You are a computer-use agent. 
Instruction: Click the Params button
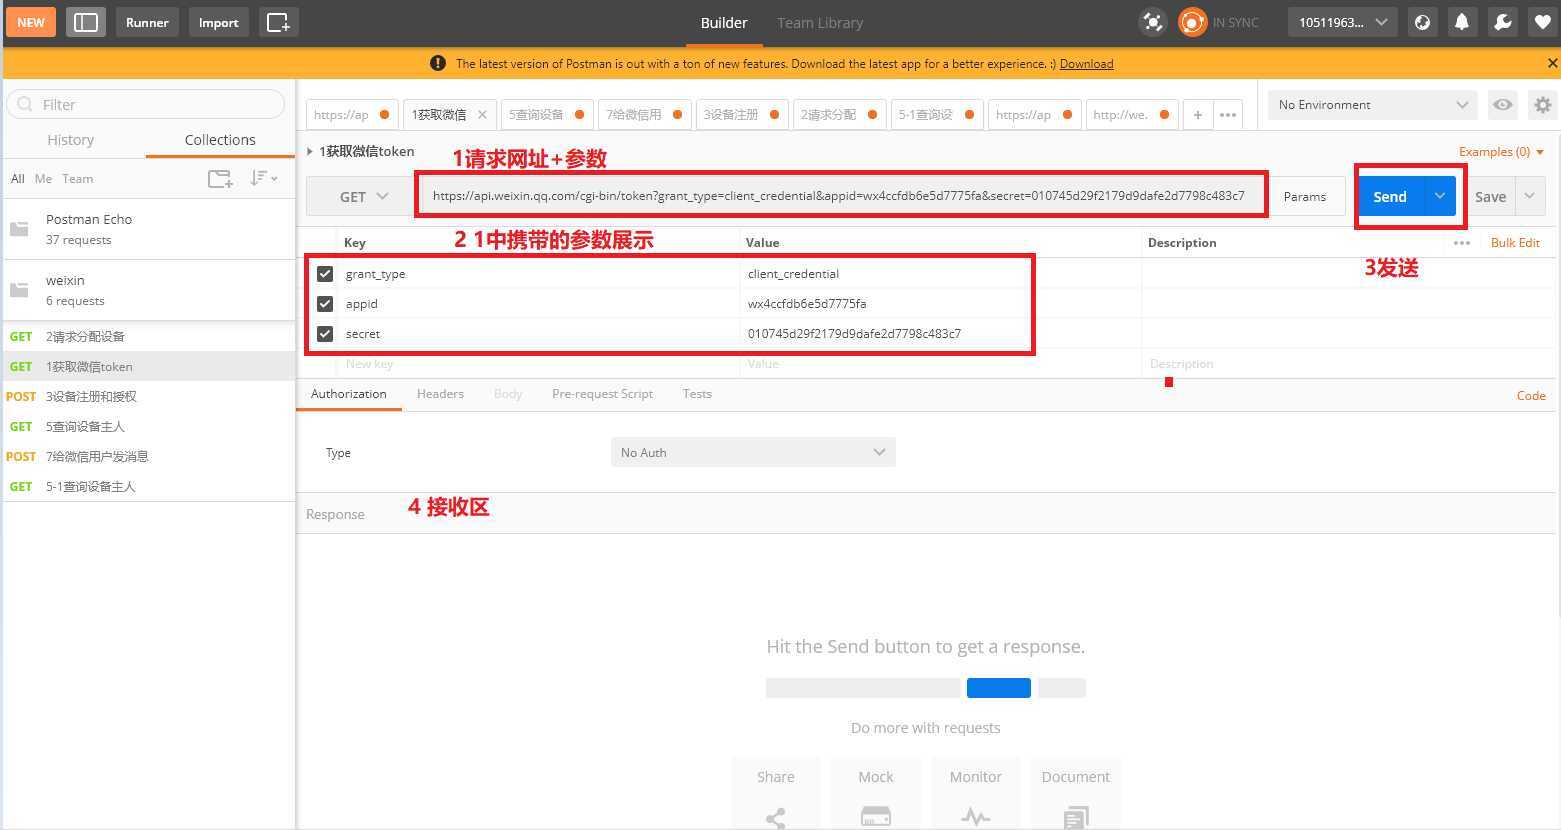coord(1304,196)
